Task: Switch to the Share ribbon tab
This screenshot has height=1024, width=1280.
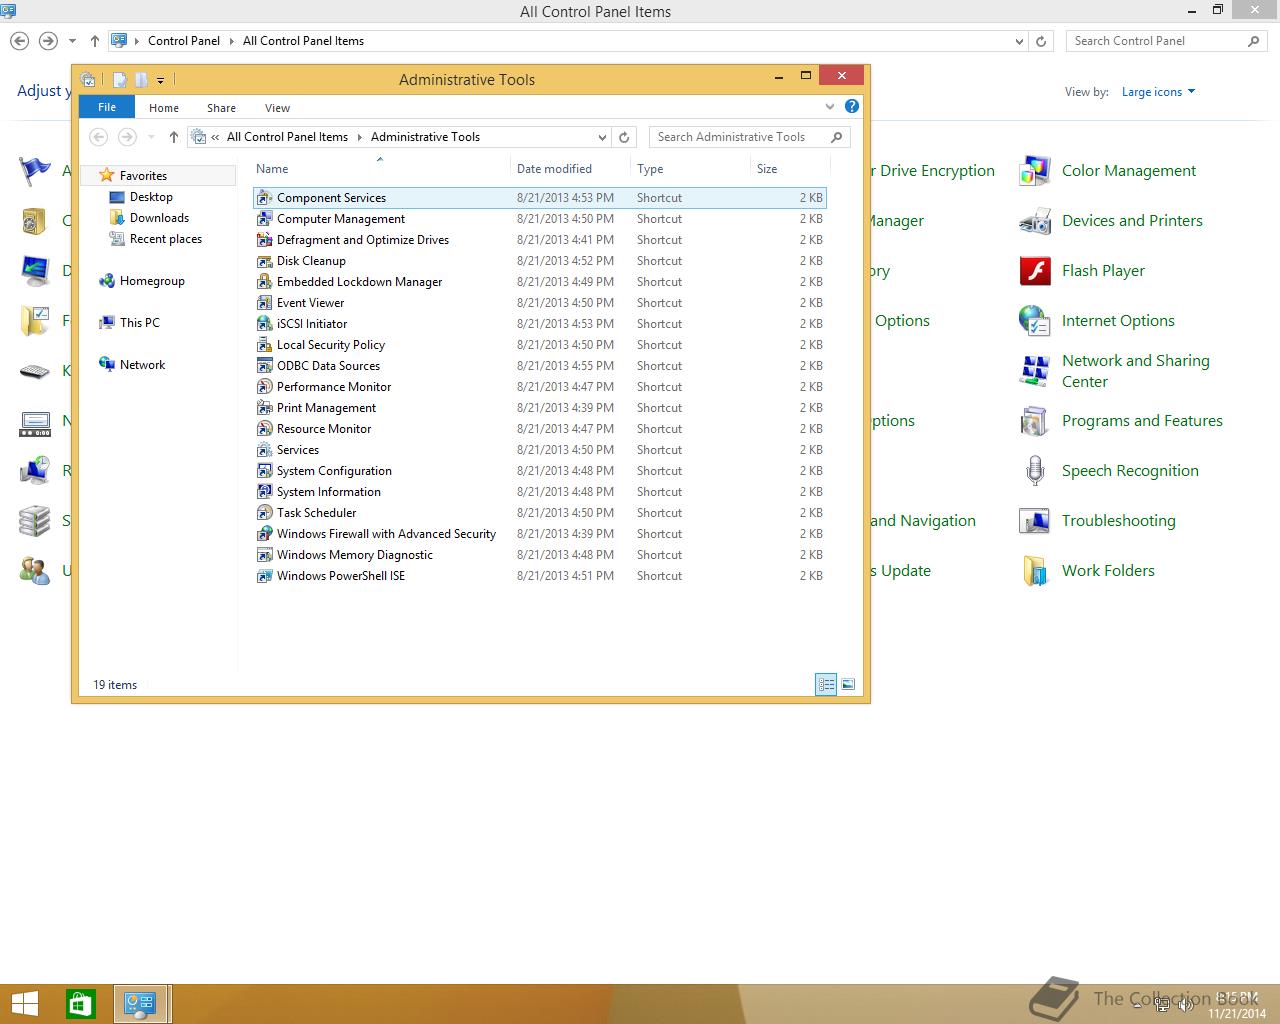Action: 222,108
